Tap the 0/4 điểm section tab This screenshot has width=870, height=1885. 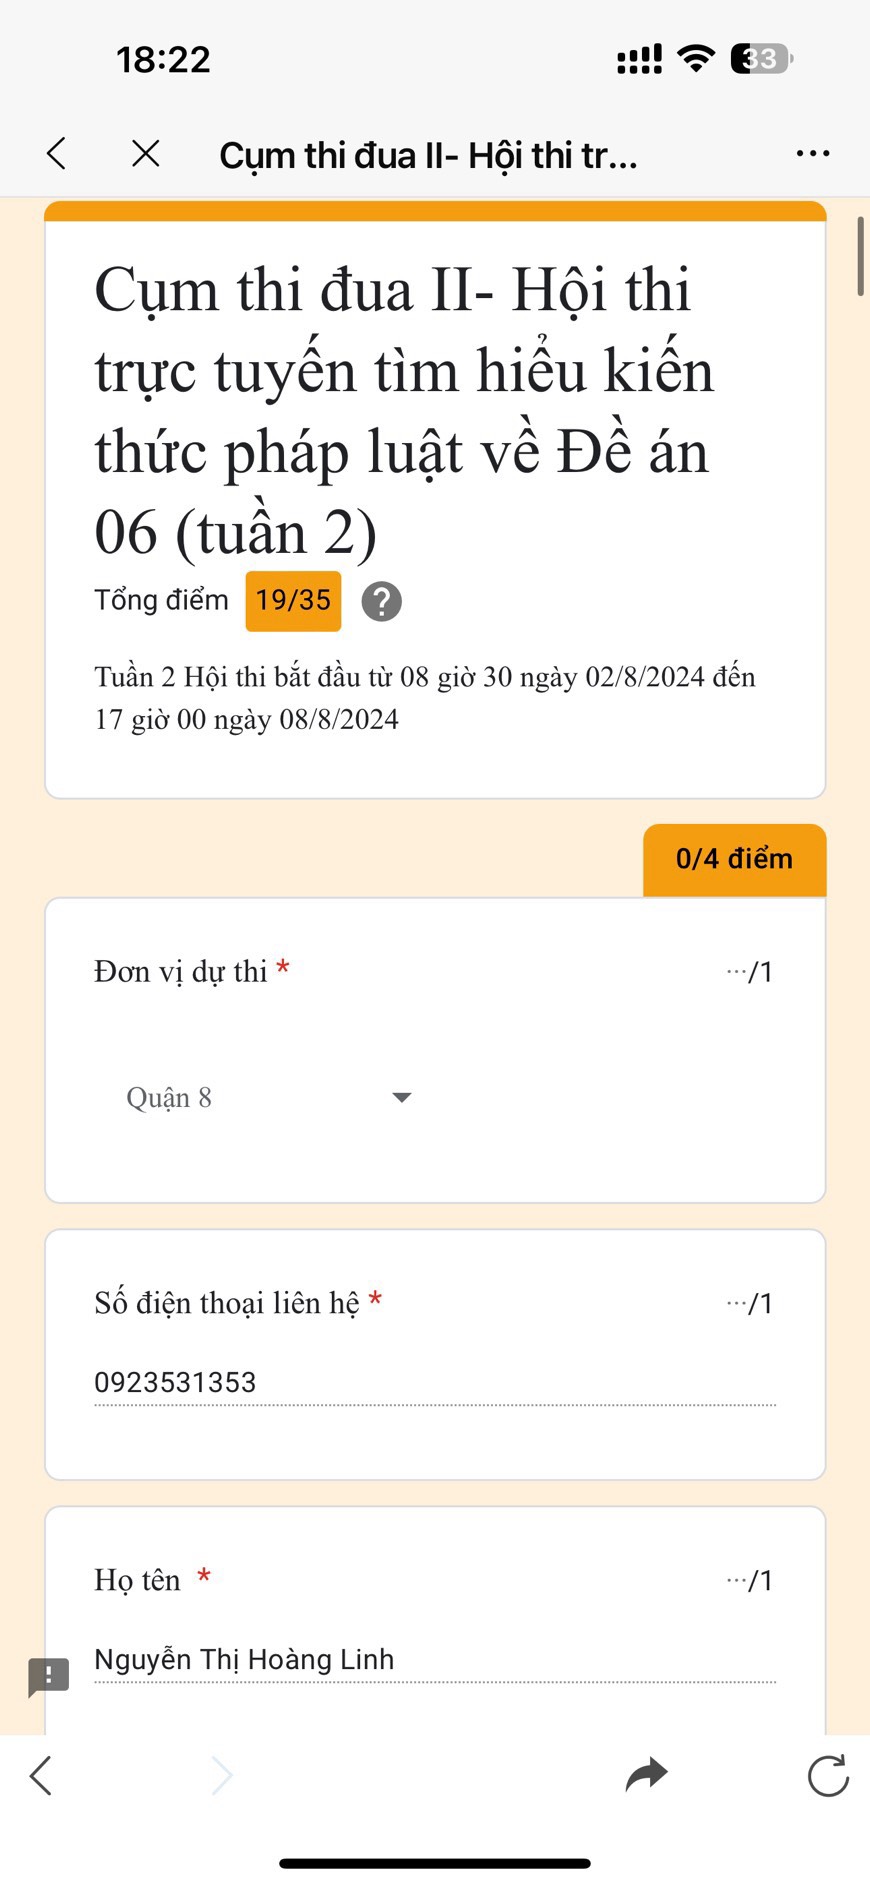[734, 859]
